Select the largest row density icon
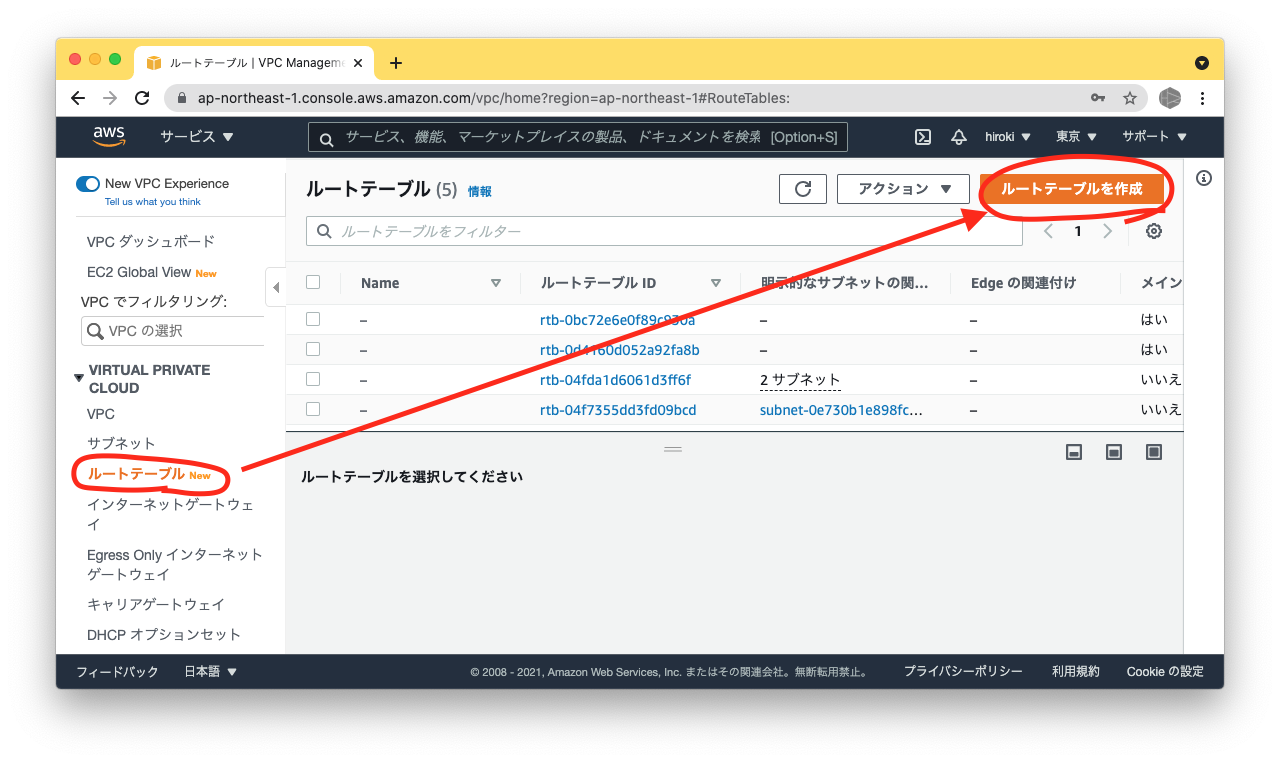This screenshot has height=763, width=1280. click(x=1153, y=451)
